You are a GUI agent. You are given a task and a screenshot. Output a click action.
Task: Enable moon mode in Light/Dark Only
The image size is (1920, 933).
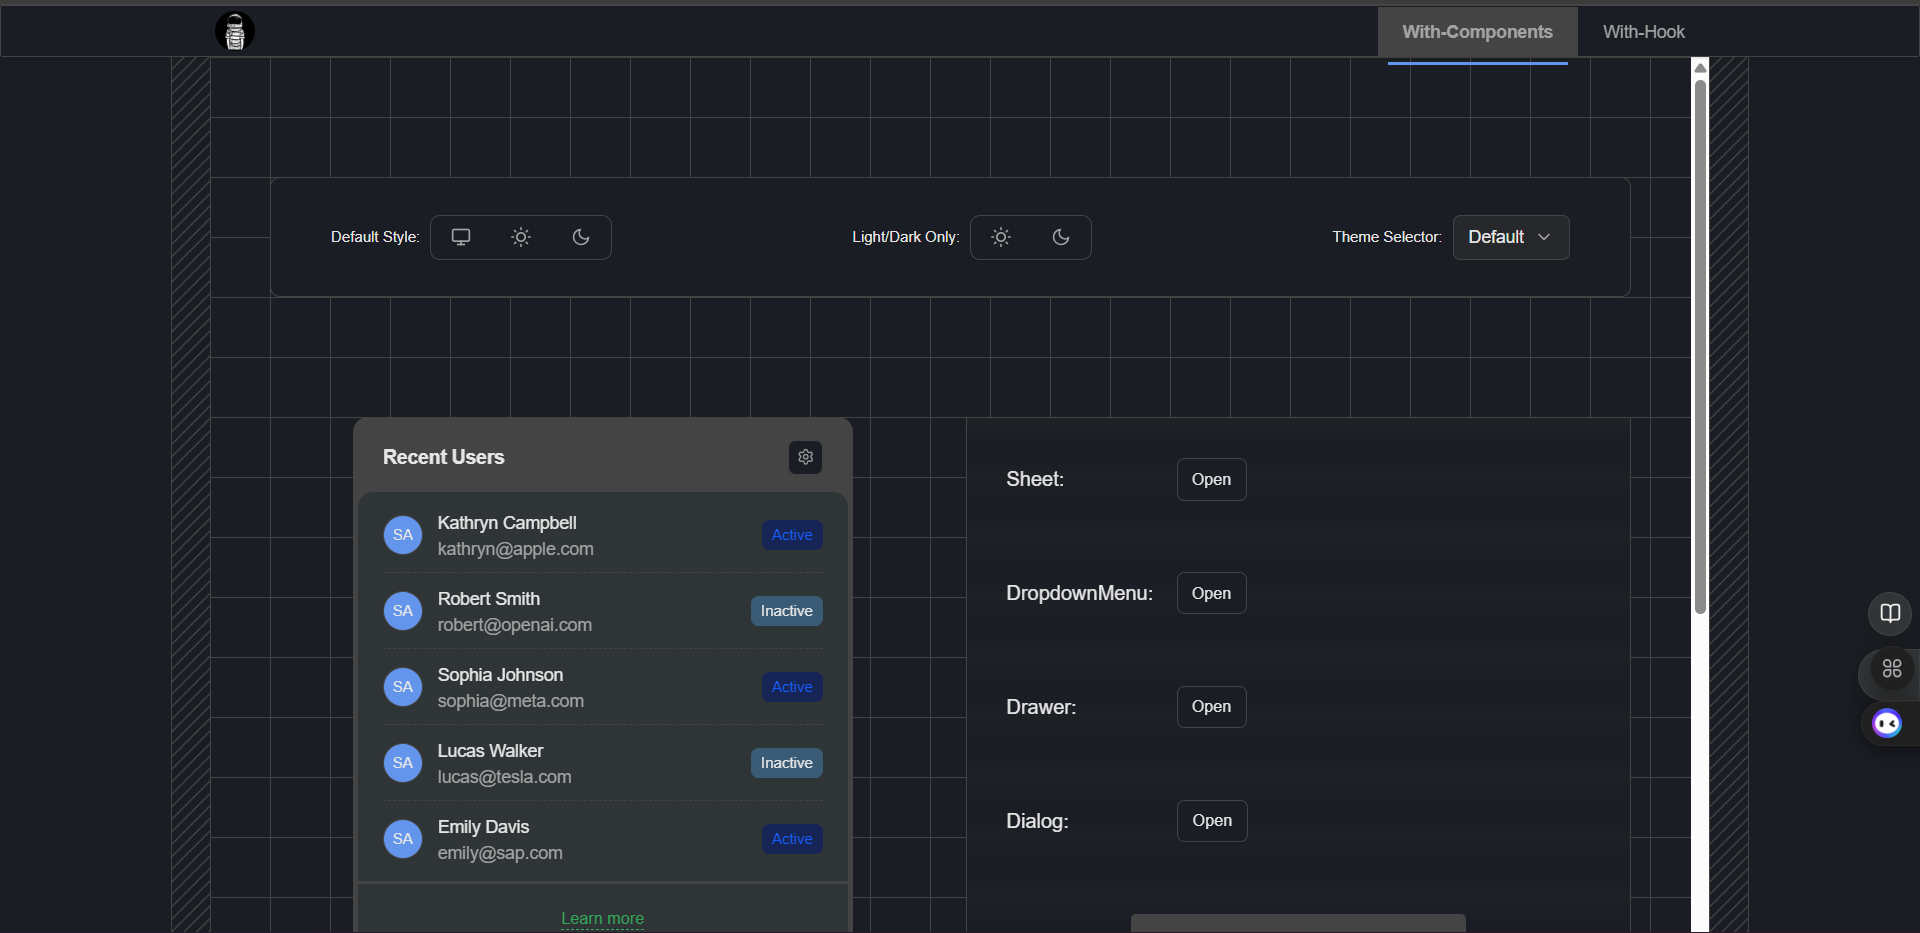(1061, 237)
